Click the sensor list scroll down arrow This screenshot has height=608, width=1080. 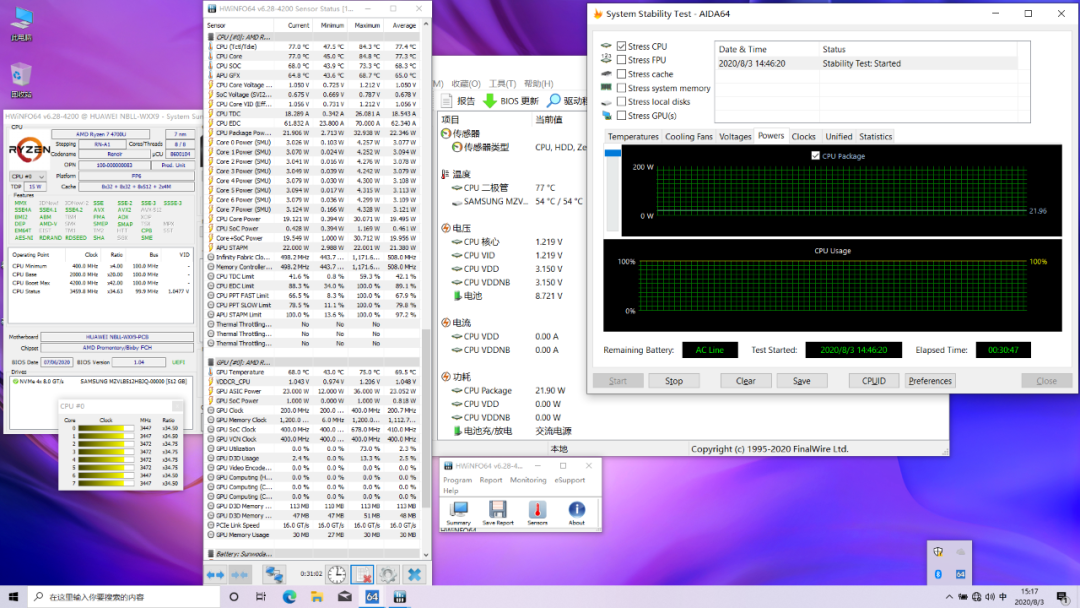[x=428, y=553]
